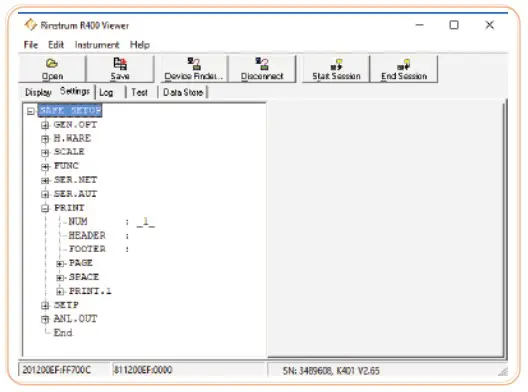Minimize the Rinstrum R400 Viewer window

click(x=419, y=25)
